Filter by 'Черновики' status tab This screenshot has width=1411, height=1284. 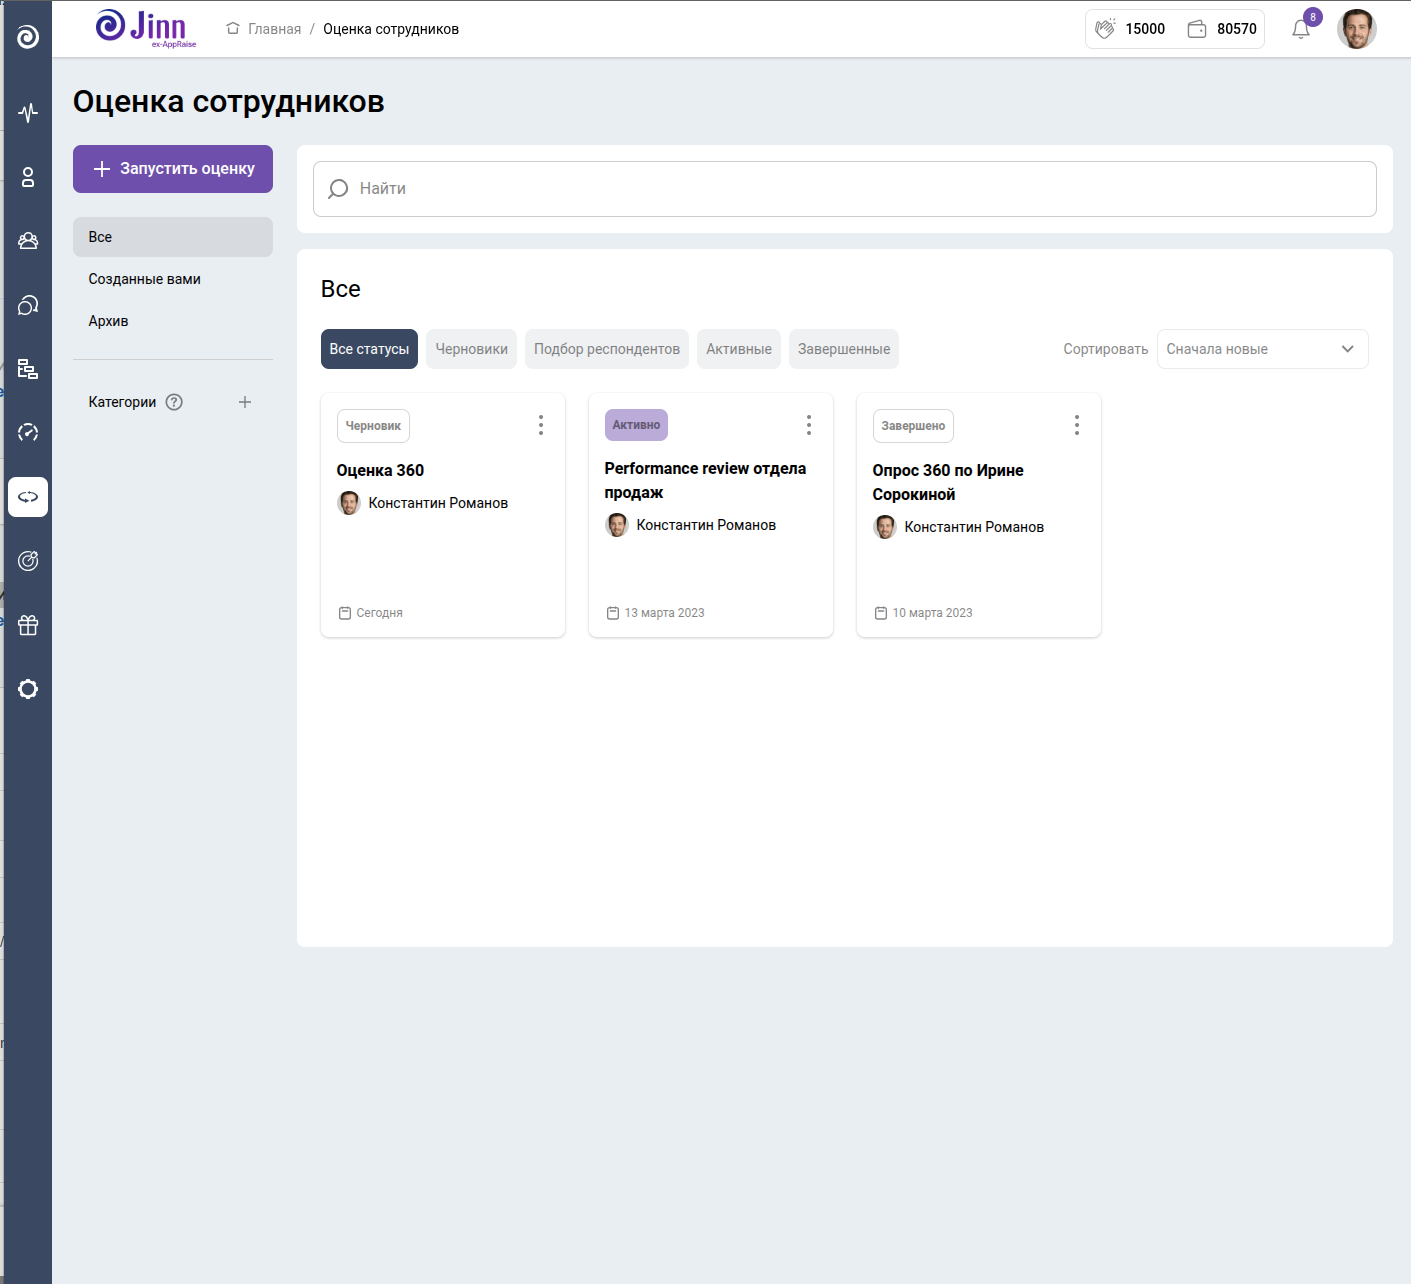click(x=471, y=349)
